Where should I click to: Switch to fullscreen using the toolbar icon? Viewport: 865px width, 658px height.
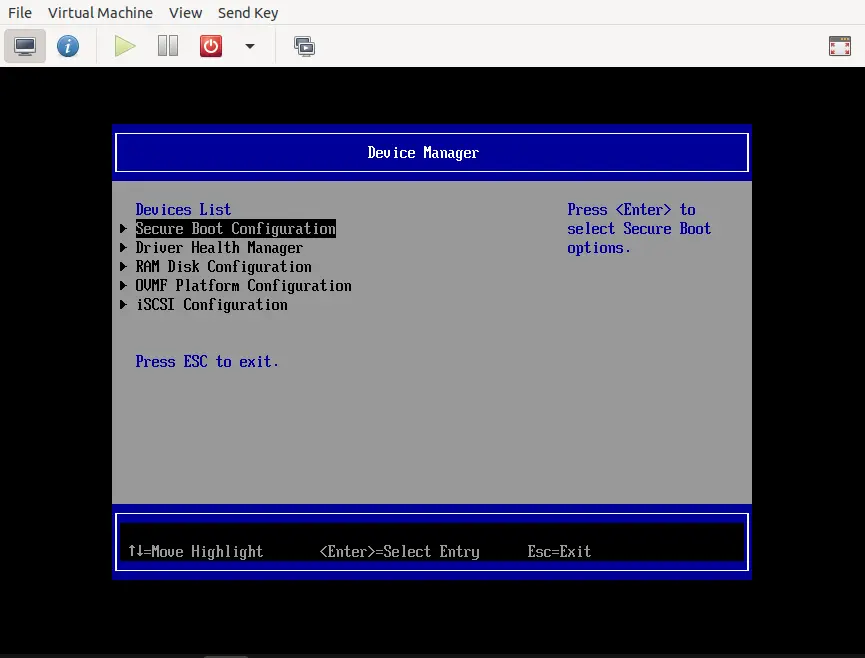click(839, 46)
